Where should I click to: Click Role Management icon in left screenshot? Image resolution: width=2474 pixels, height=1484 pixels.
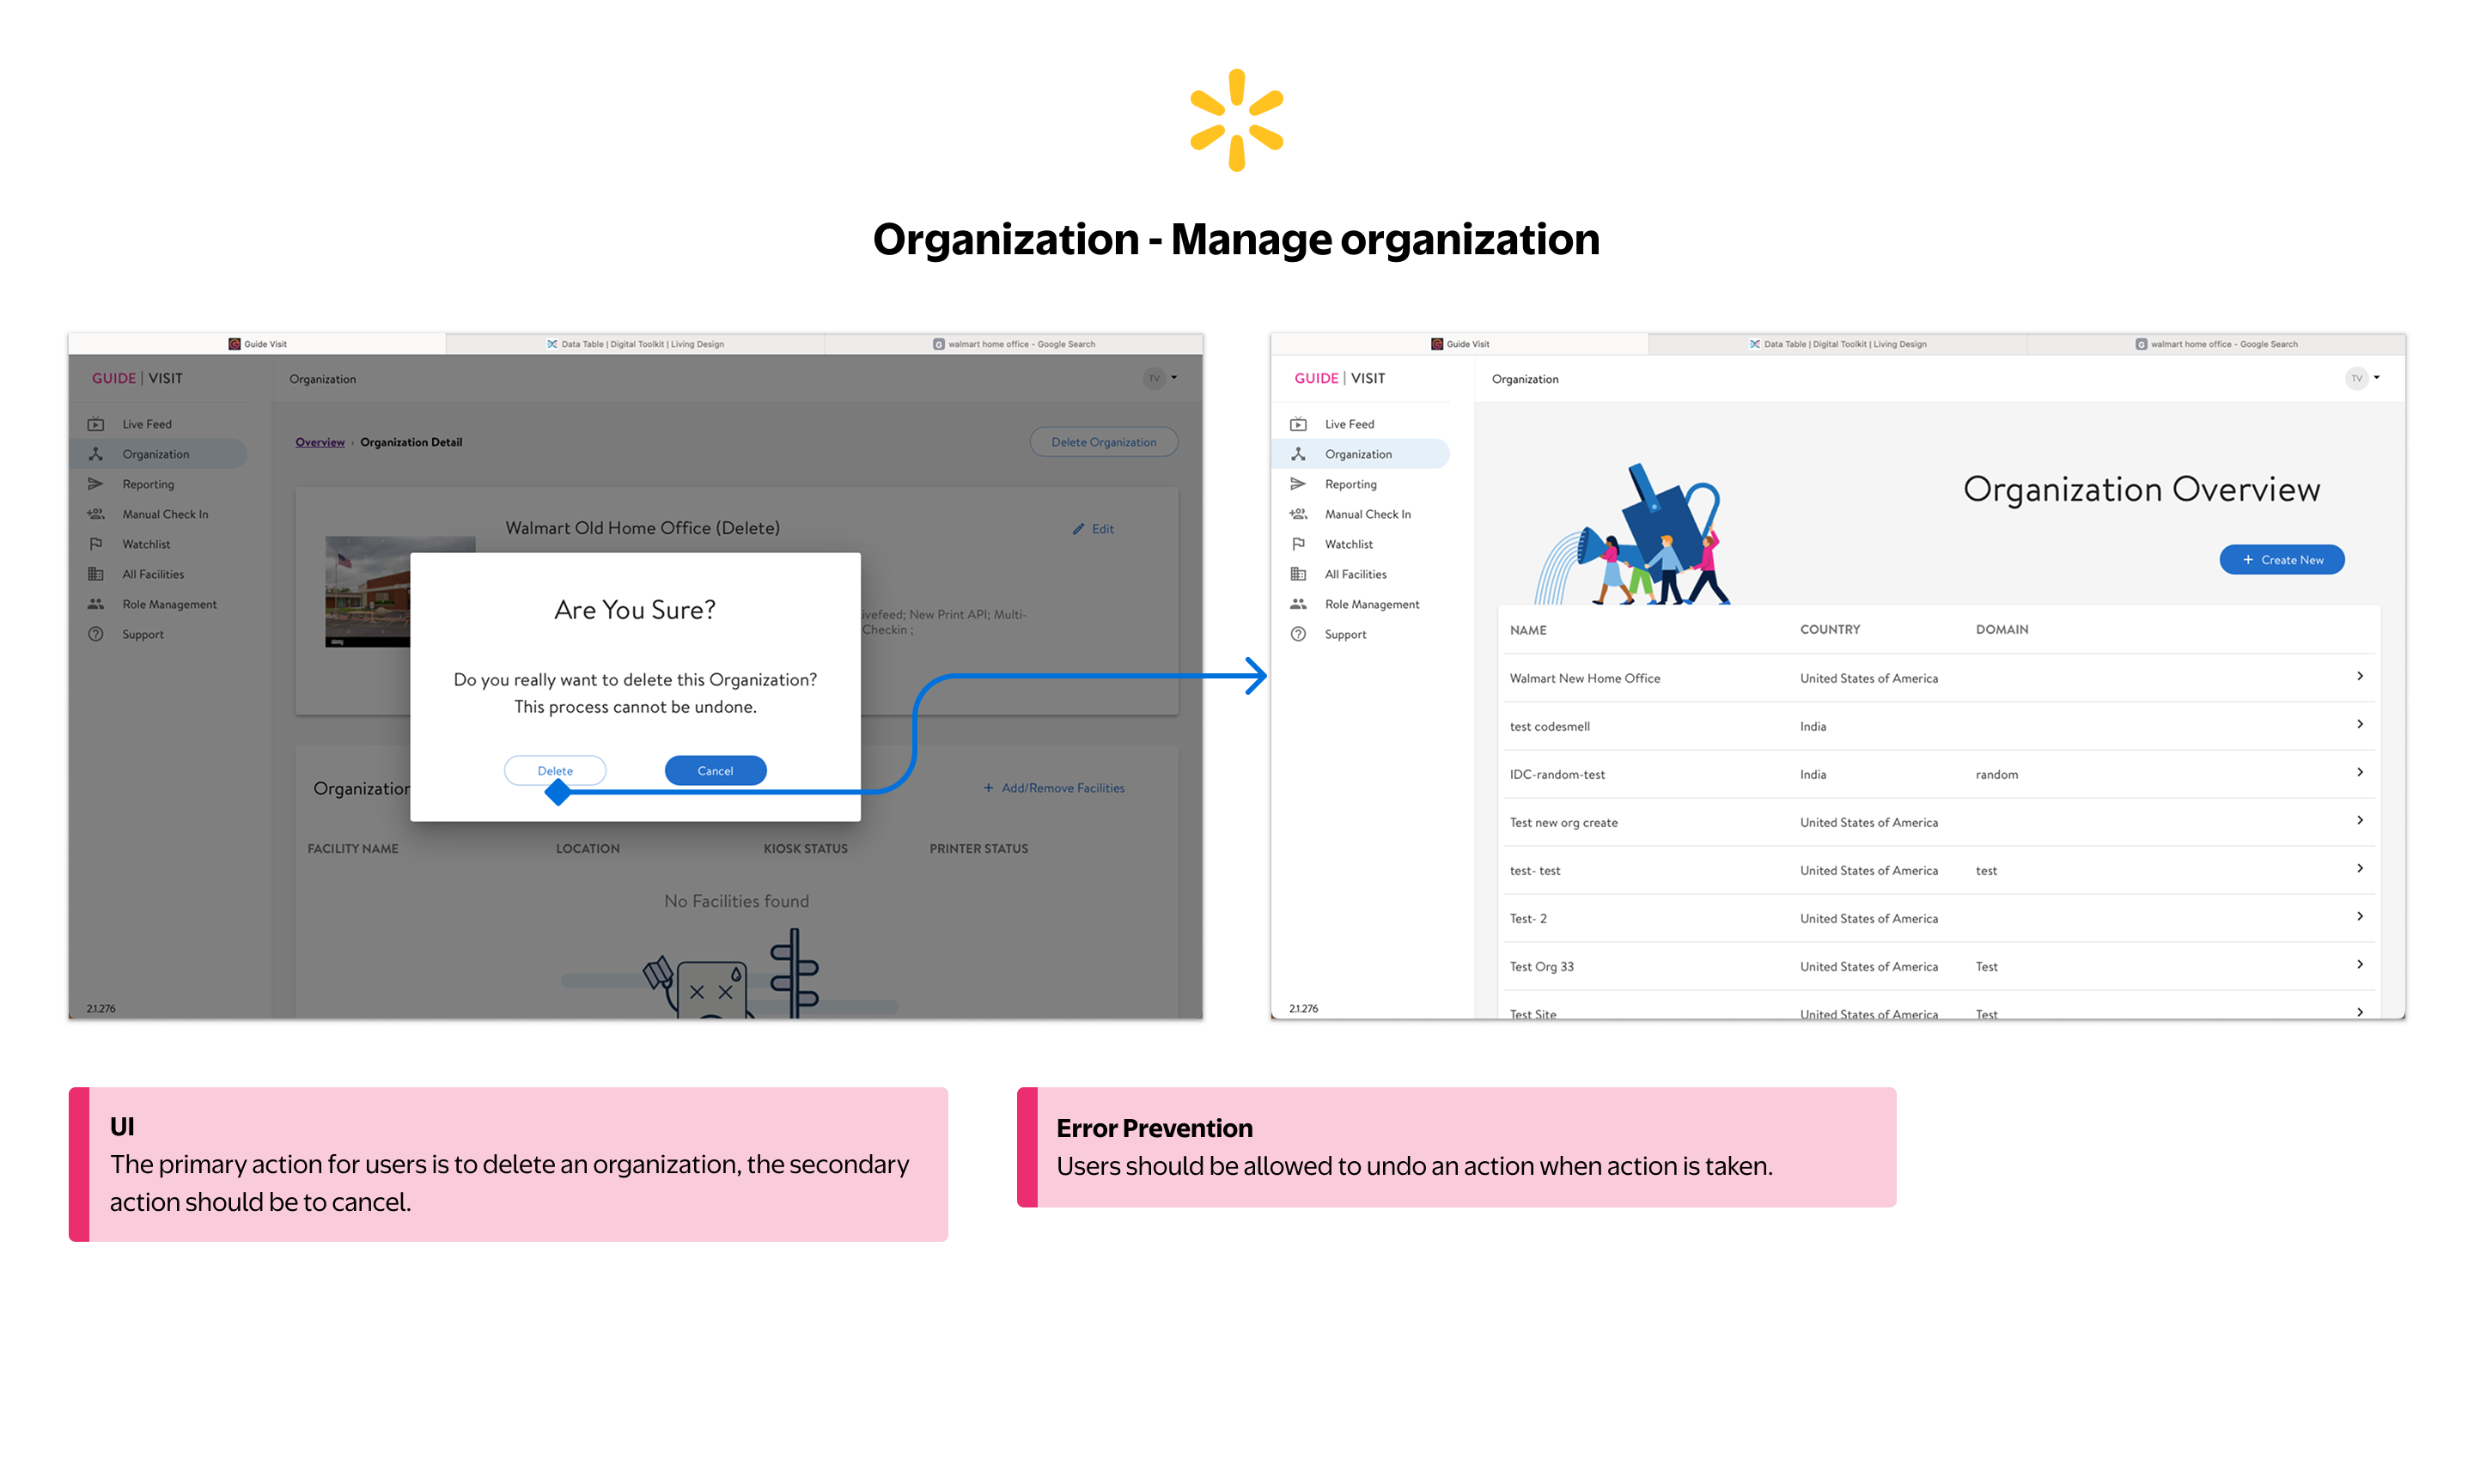(96, 604)
